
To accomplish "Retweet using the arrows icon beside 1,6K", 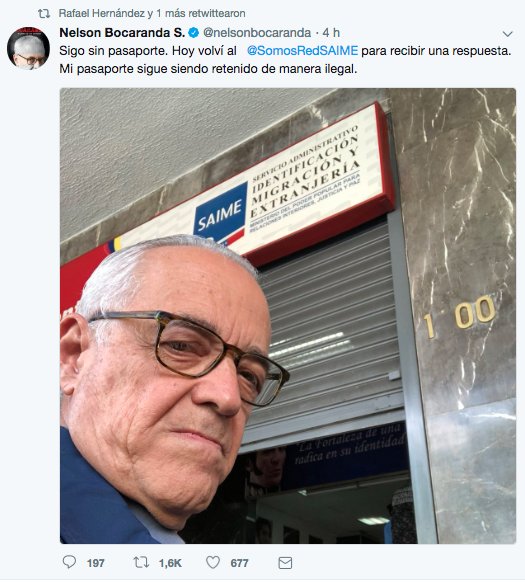I will pyautogui.click(x=141, y=562).
